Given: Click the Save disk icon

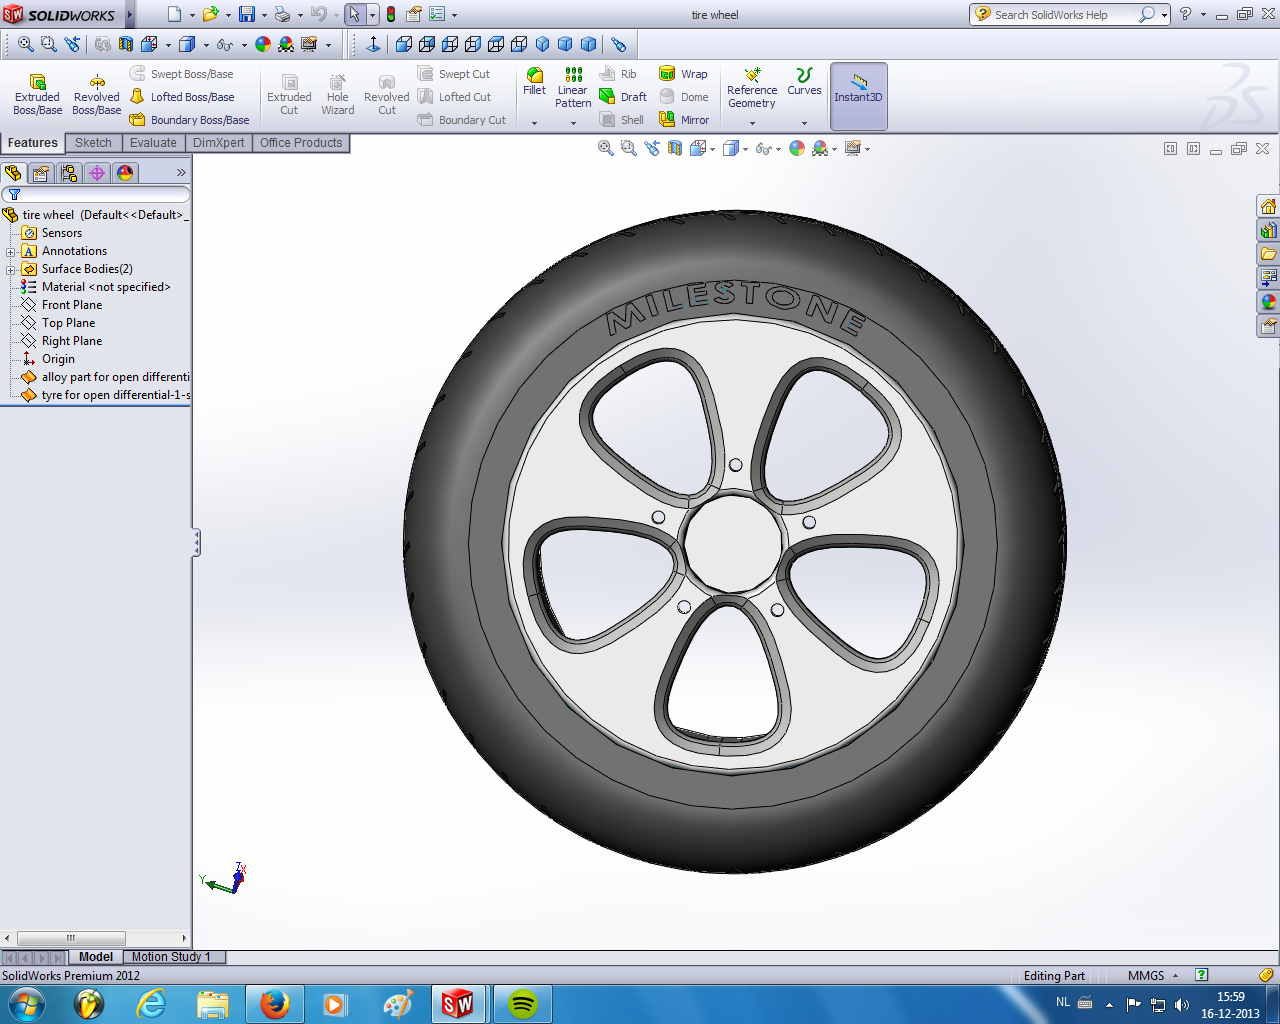Looking at the screenshot, I should (x=246, y=14).
